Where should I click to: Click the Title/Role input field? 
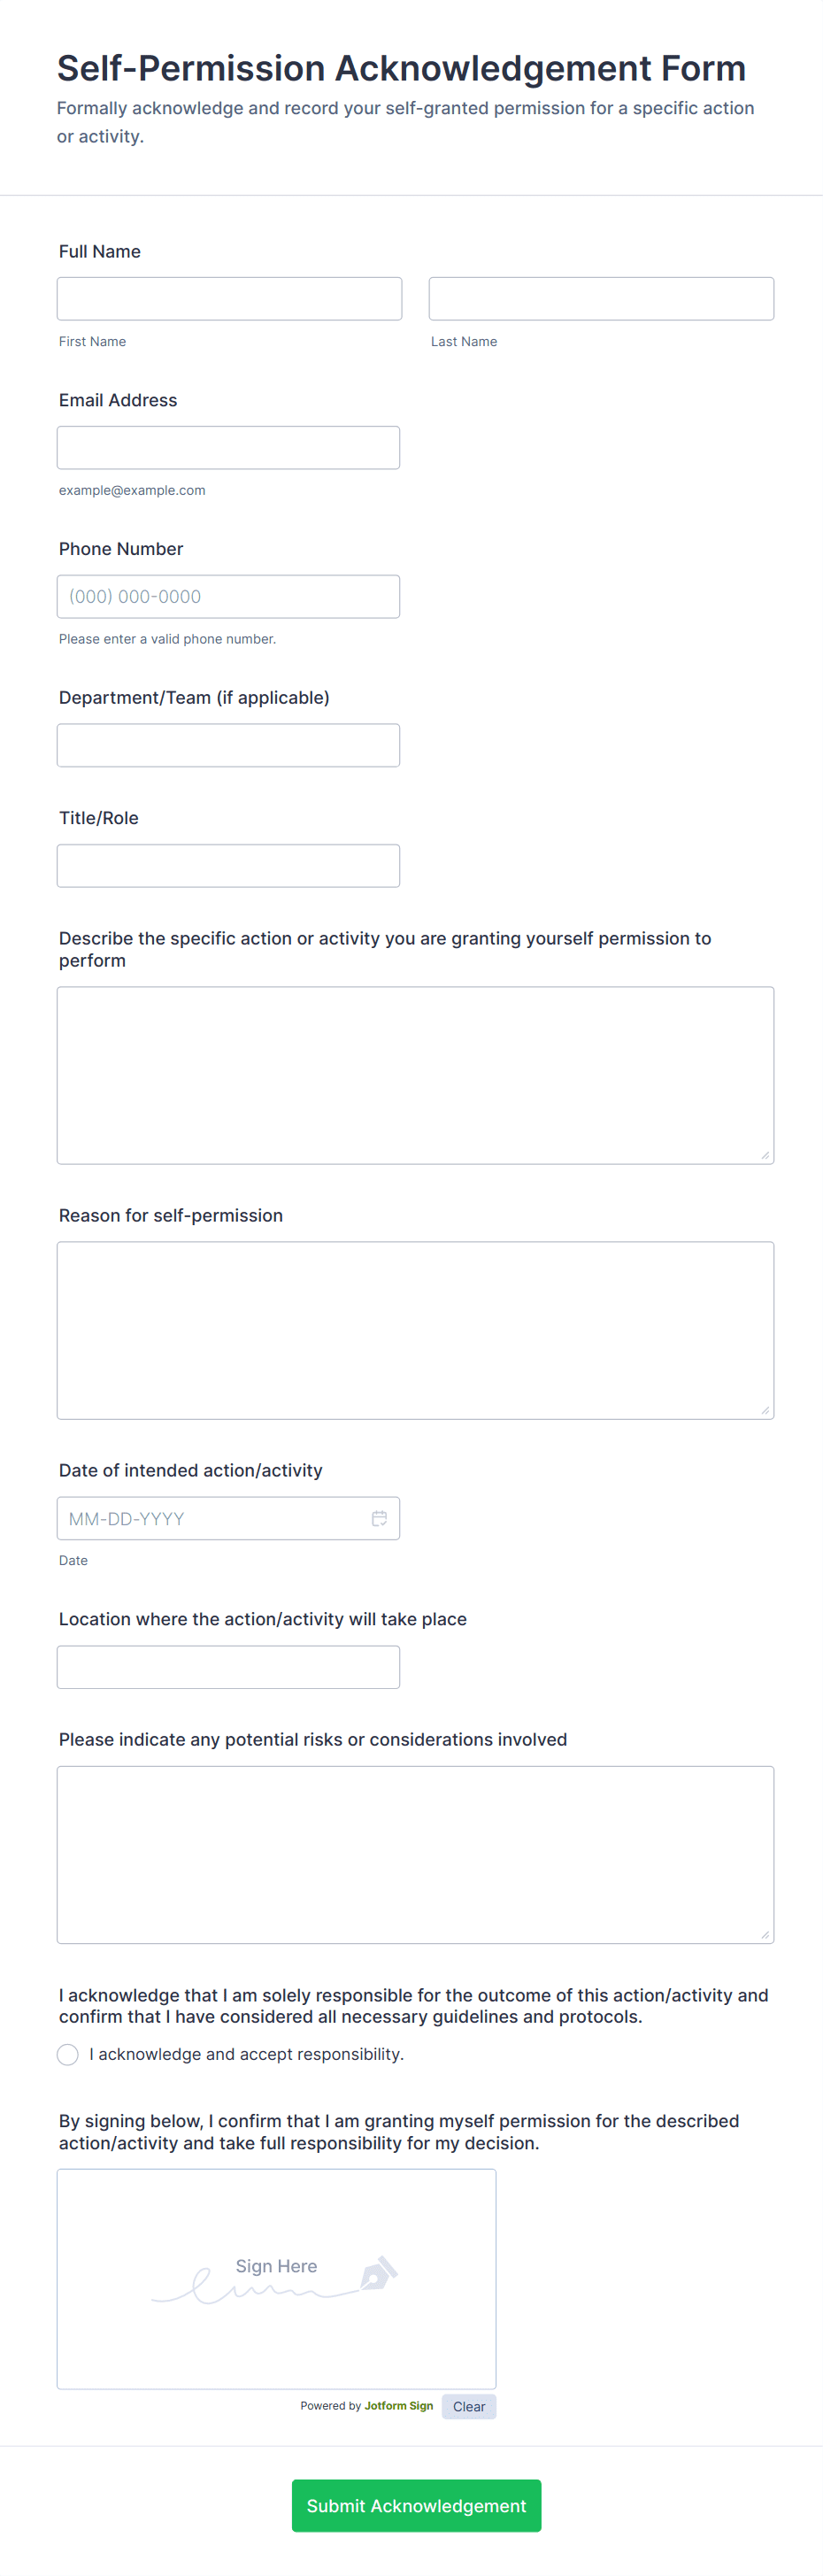tap(228, 865)
